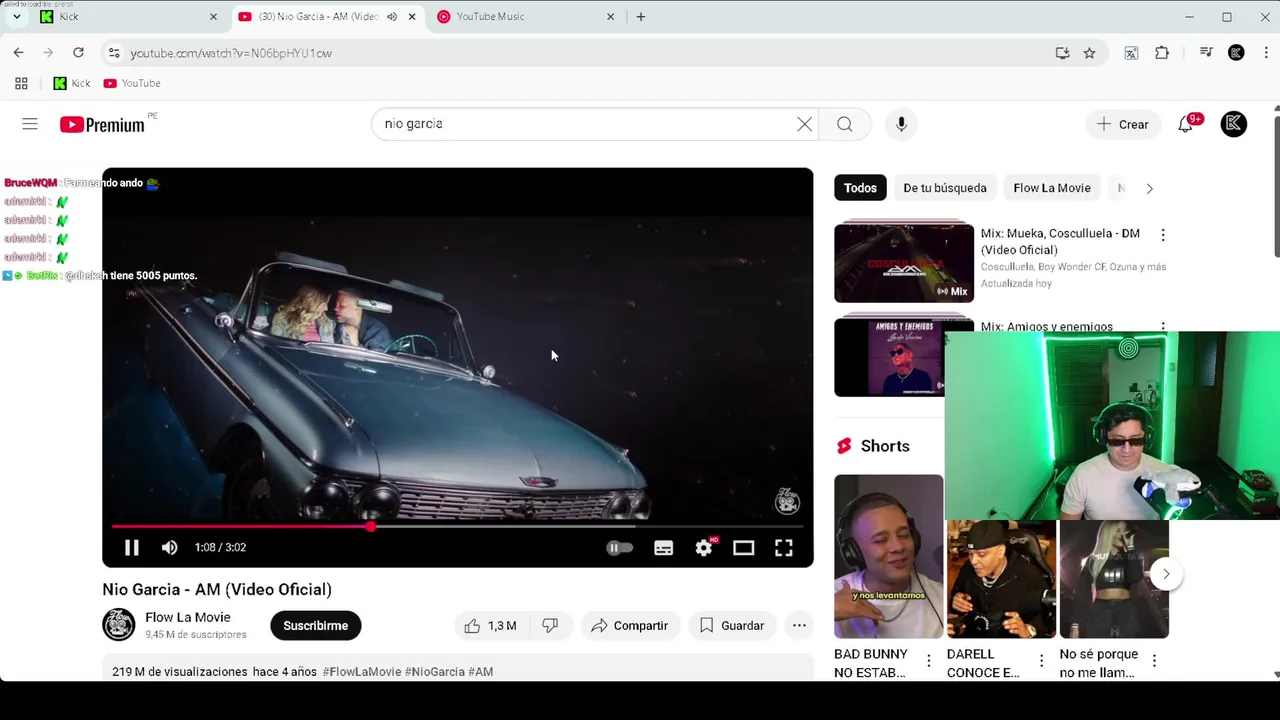
Task: Open the Kick bookmark
Action: (72, 83)
